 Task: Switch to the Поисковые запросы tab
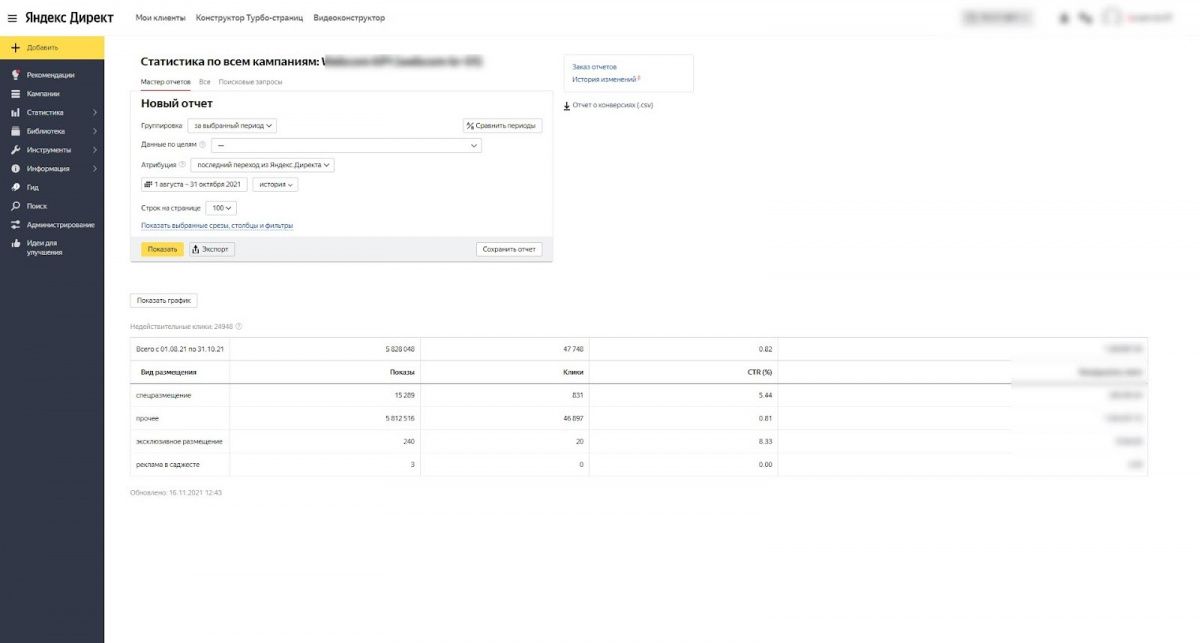point(250,82)
